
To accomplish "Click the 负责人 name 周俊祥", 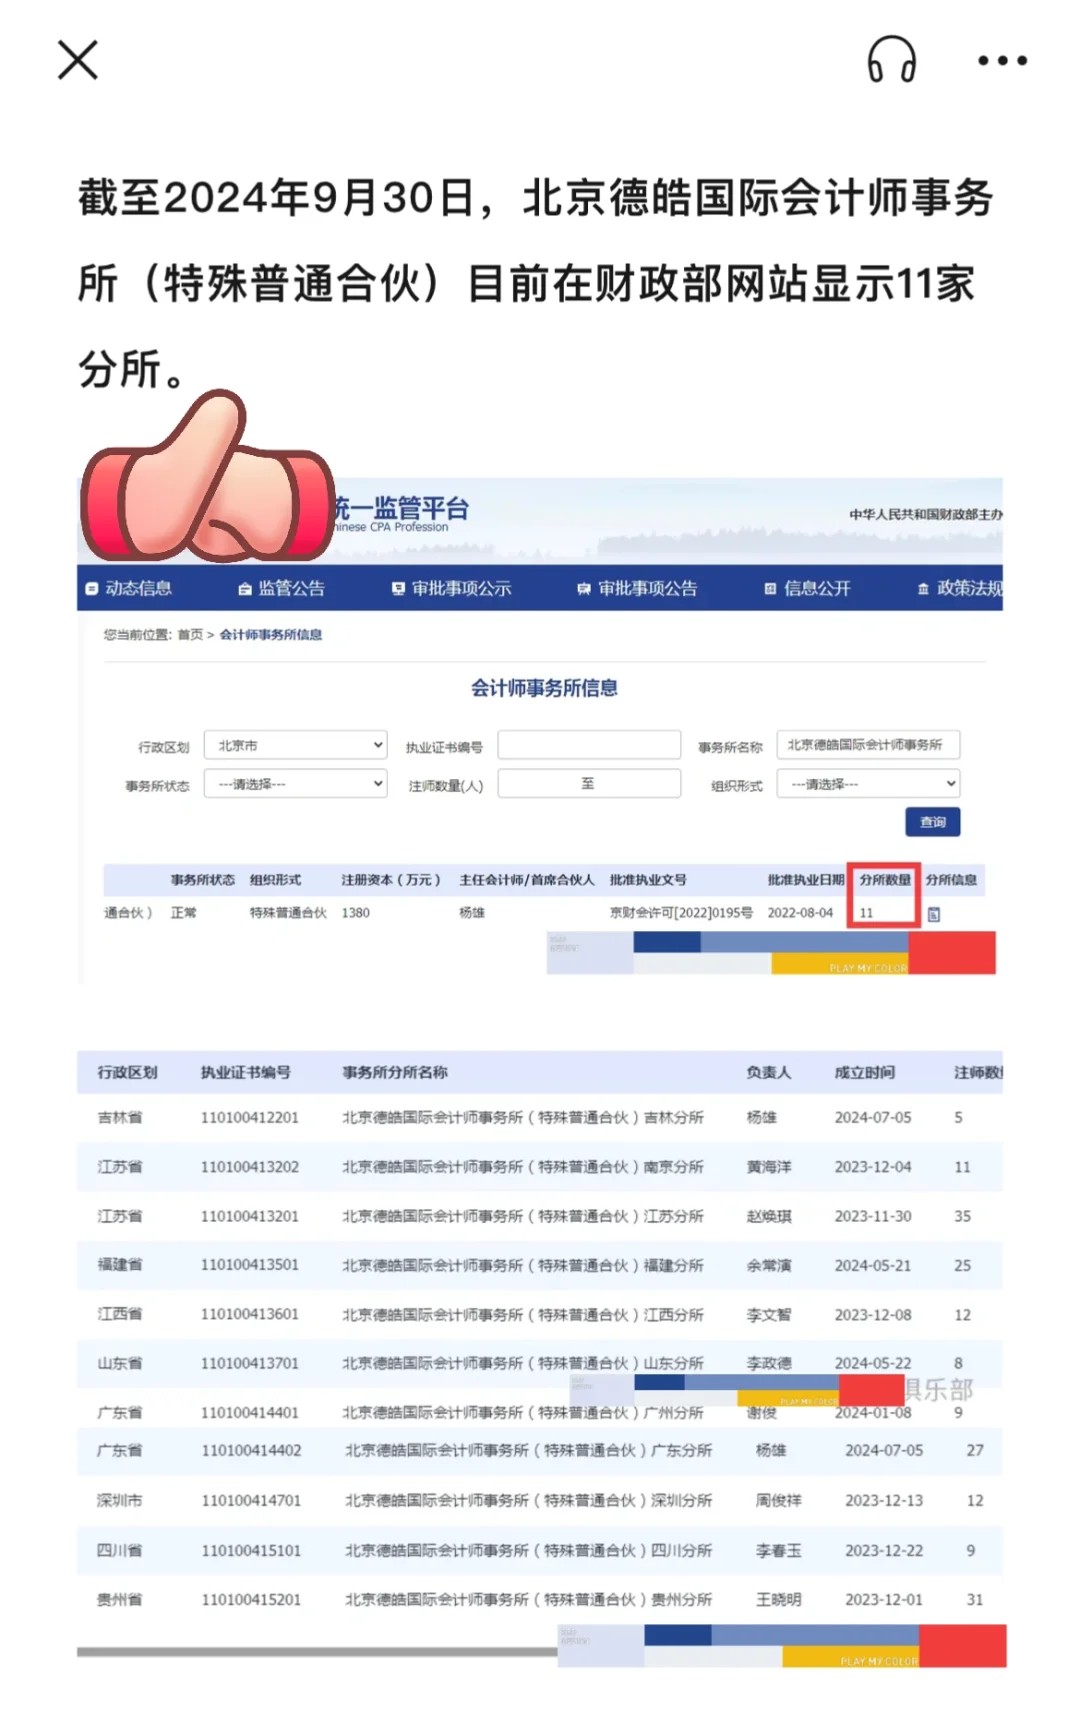I will (778, 1500).
